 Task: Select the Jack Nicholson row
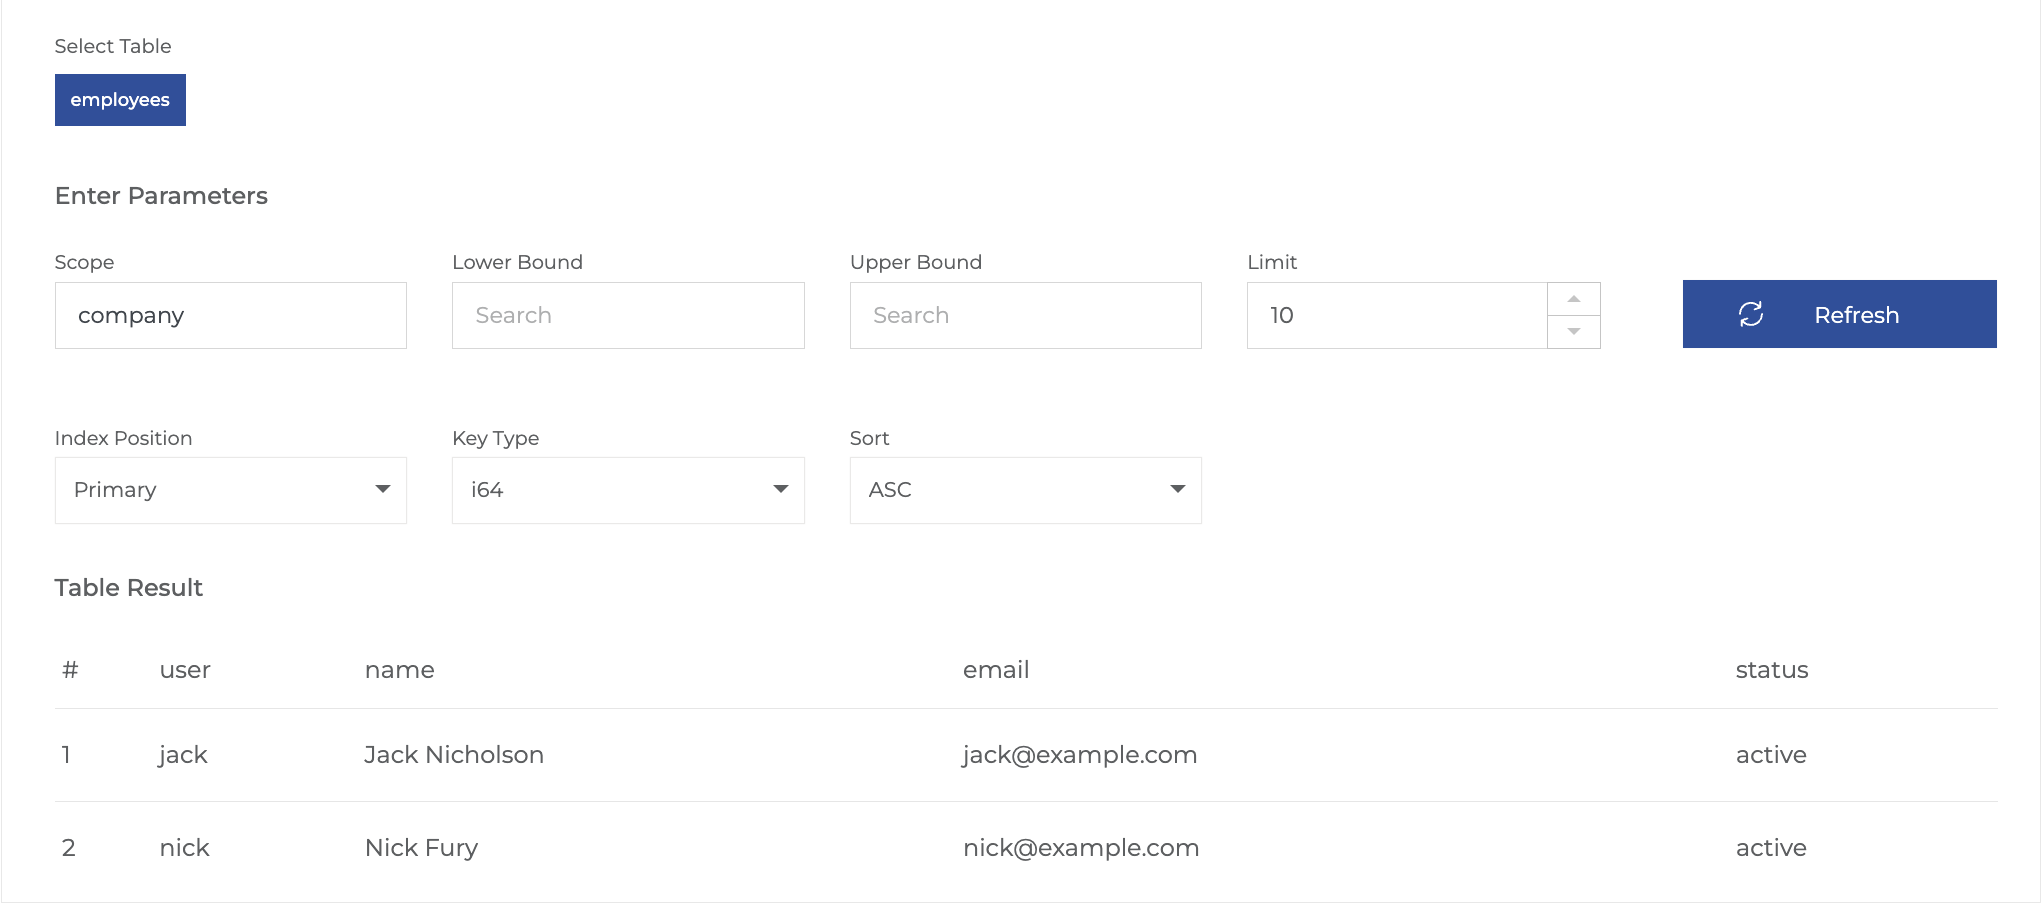tap(454, 755)
